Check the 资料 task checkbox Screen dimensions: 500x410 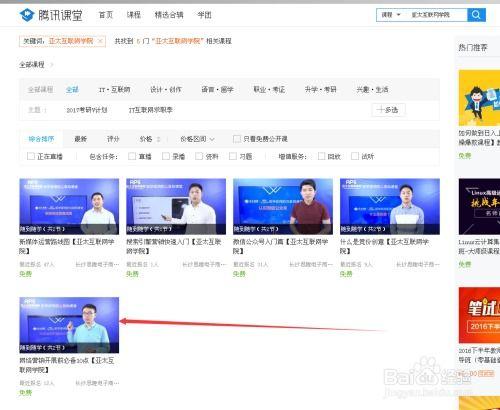point(199,156)
